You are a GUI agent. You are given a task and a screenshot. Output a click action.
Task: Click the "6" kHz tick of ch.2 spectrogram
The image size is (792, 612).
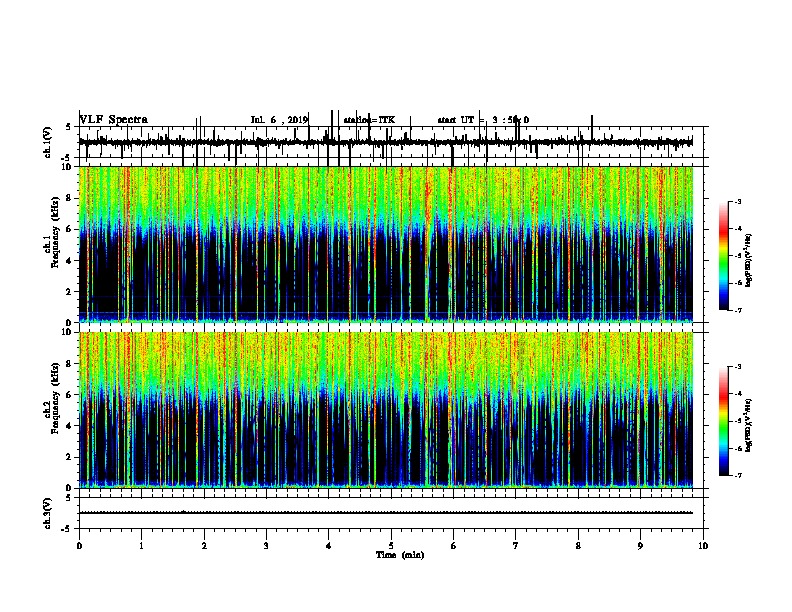70,395
